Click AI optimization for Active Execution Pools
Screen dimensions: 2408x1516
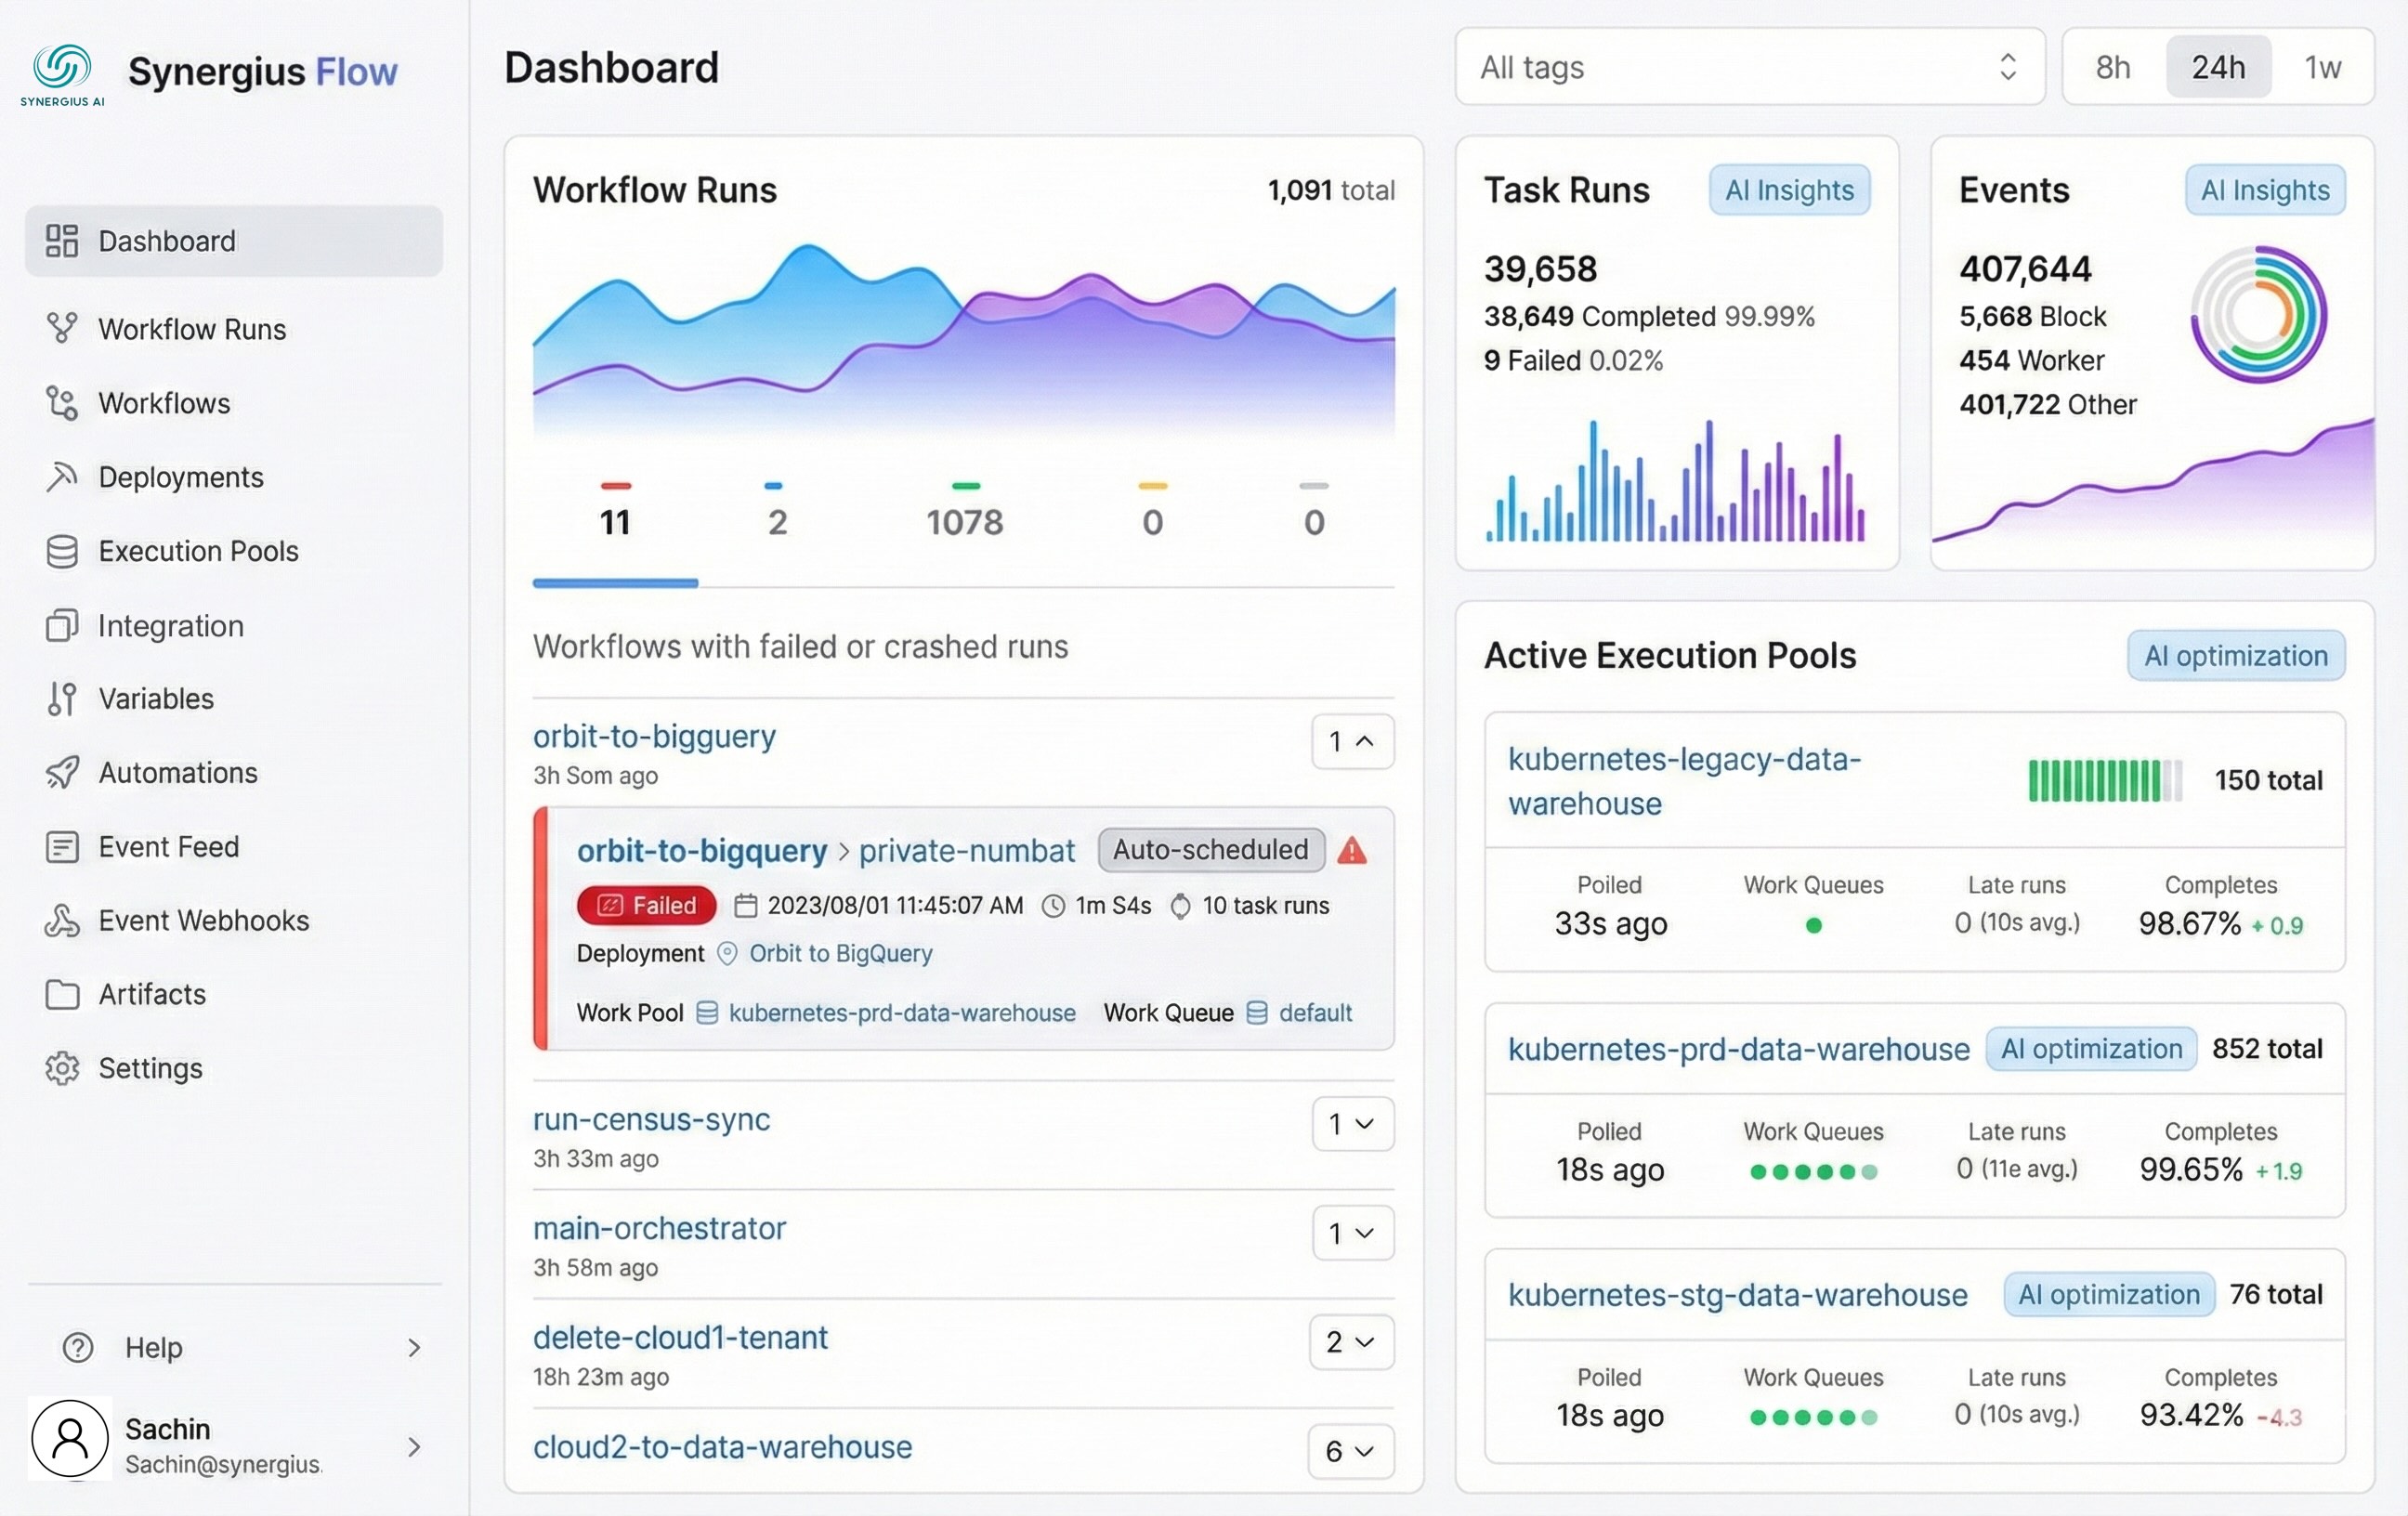2236,655
